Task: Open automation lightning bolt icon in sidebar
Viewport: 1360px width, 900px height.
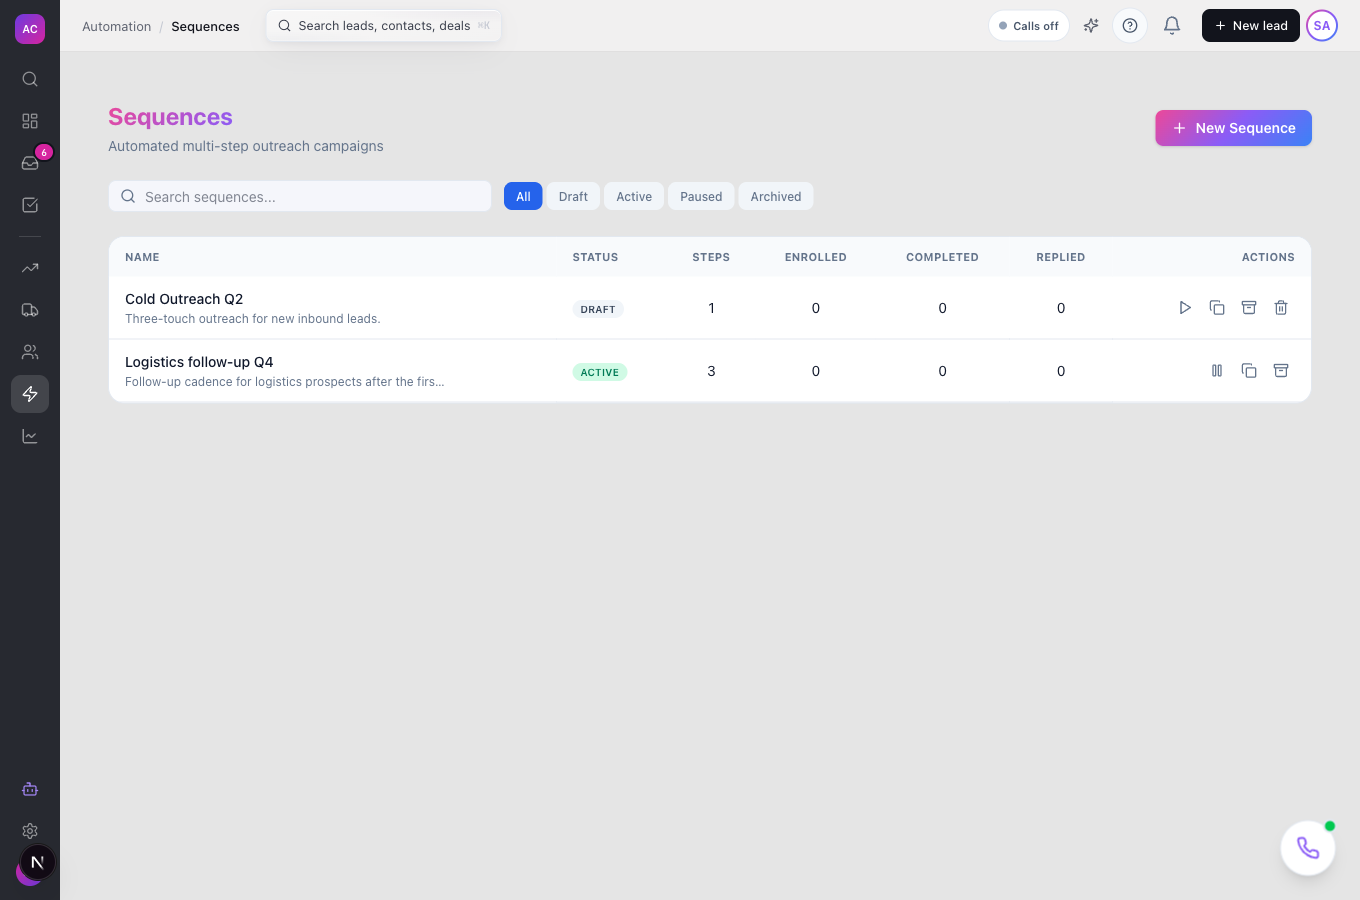Action: [30, 394]
